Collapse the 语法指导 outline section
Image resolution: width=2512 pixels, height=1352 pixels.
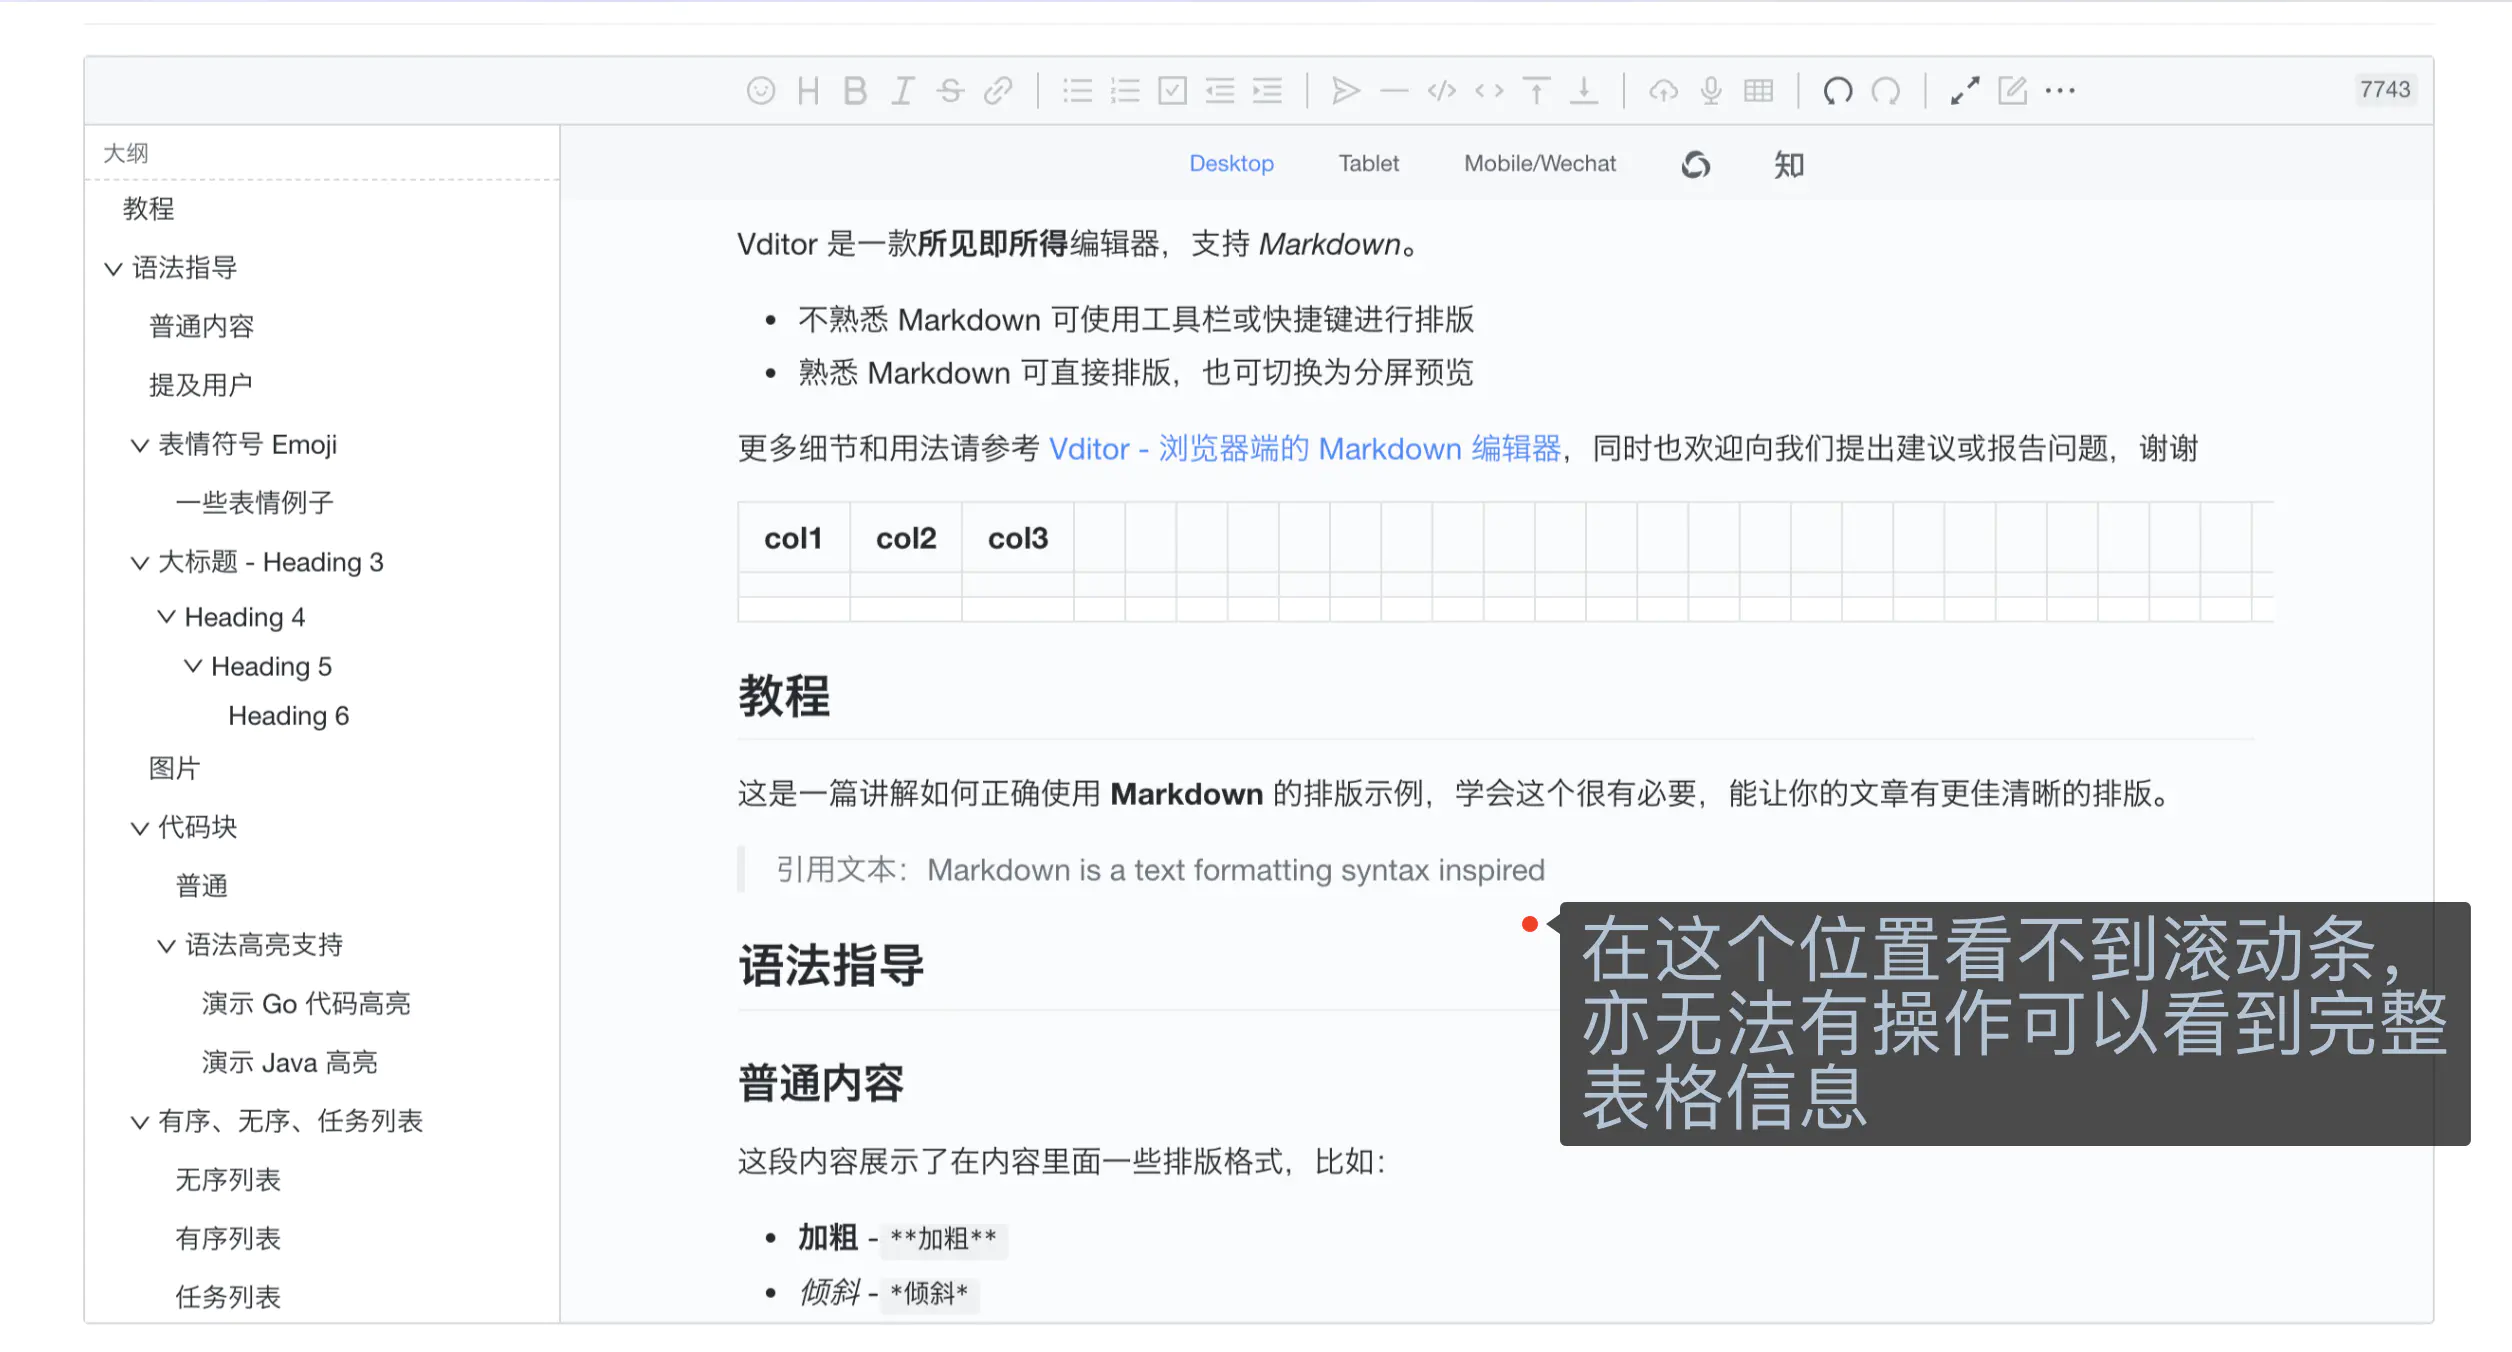(113, 268)
